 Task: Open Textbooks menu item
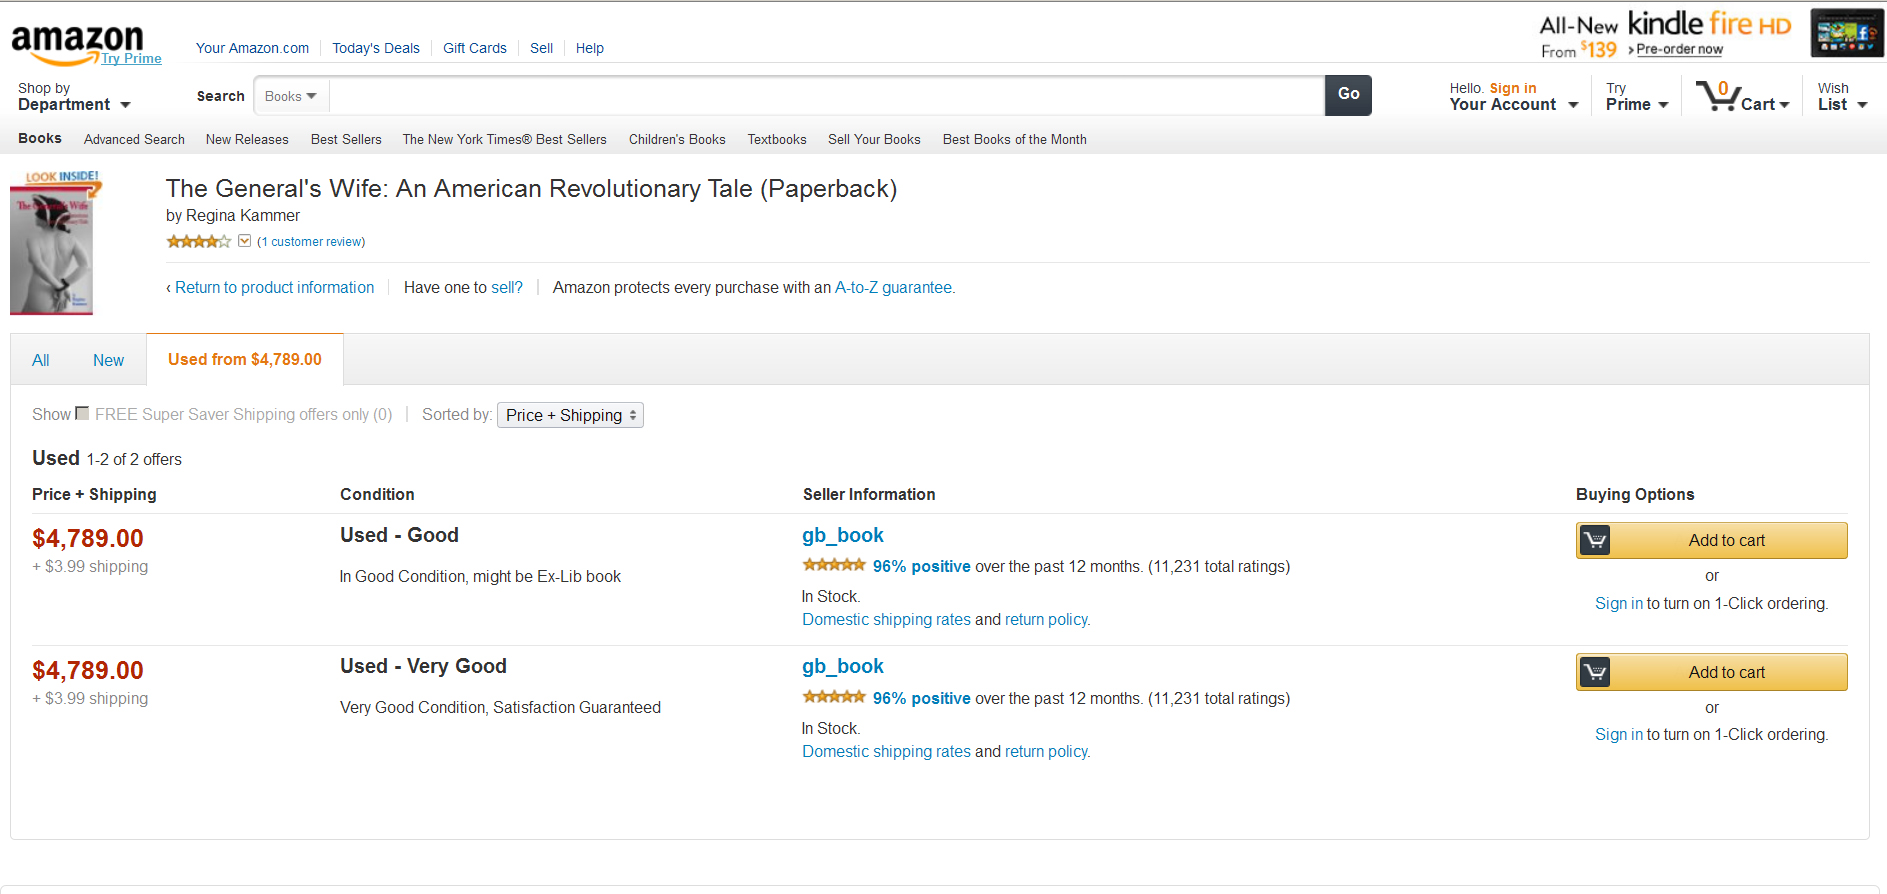click(x=777, y=139)
